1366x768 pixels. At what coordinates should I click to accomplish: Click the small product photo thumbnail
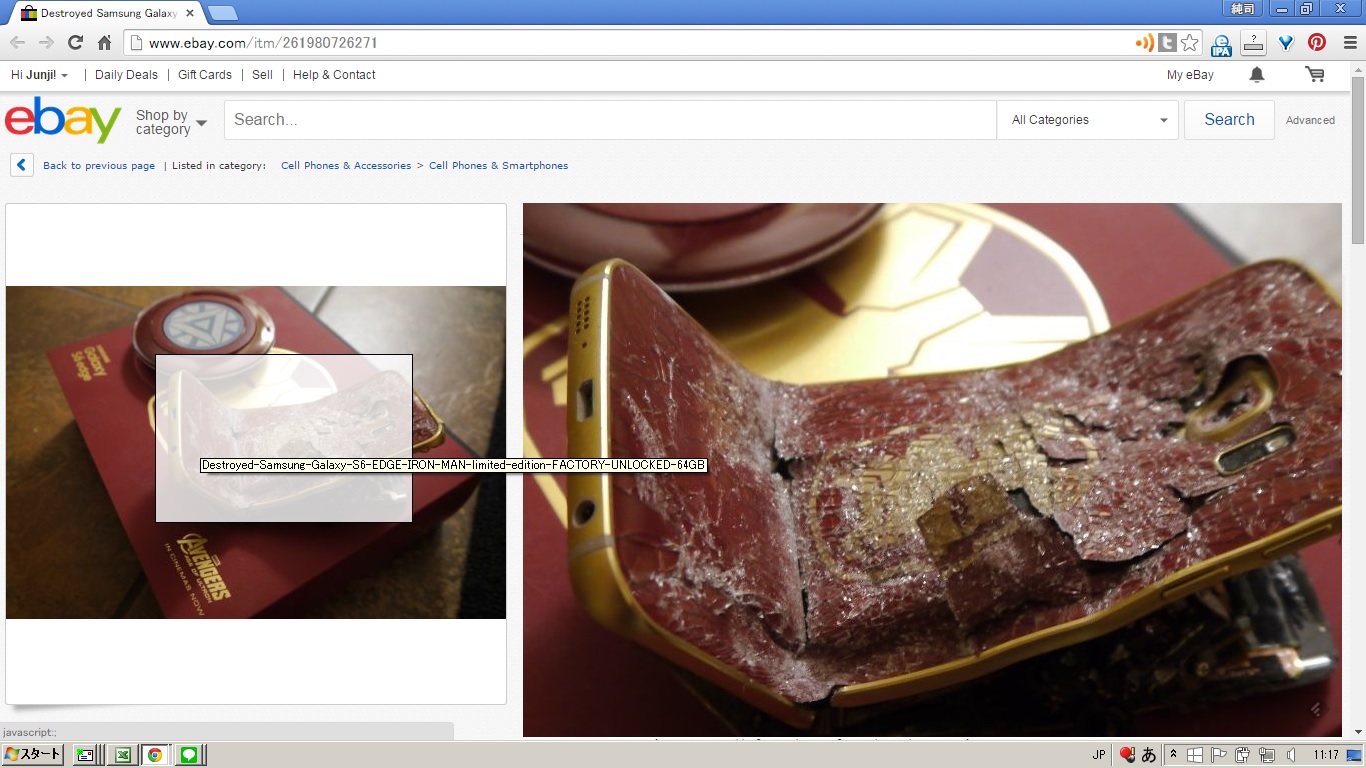click(x=256, y=453)
